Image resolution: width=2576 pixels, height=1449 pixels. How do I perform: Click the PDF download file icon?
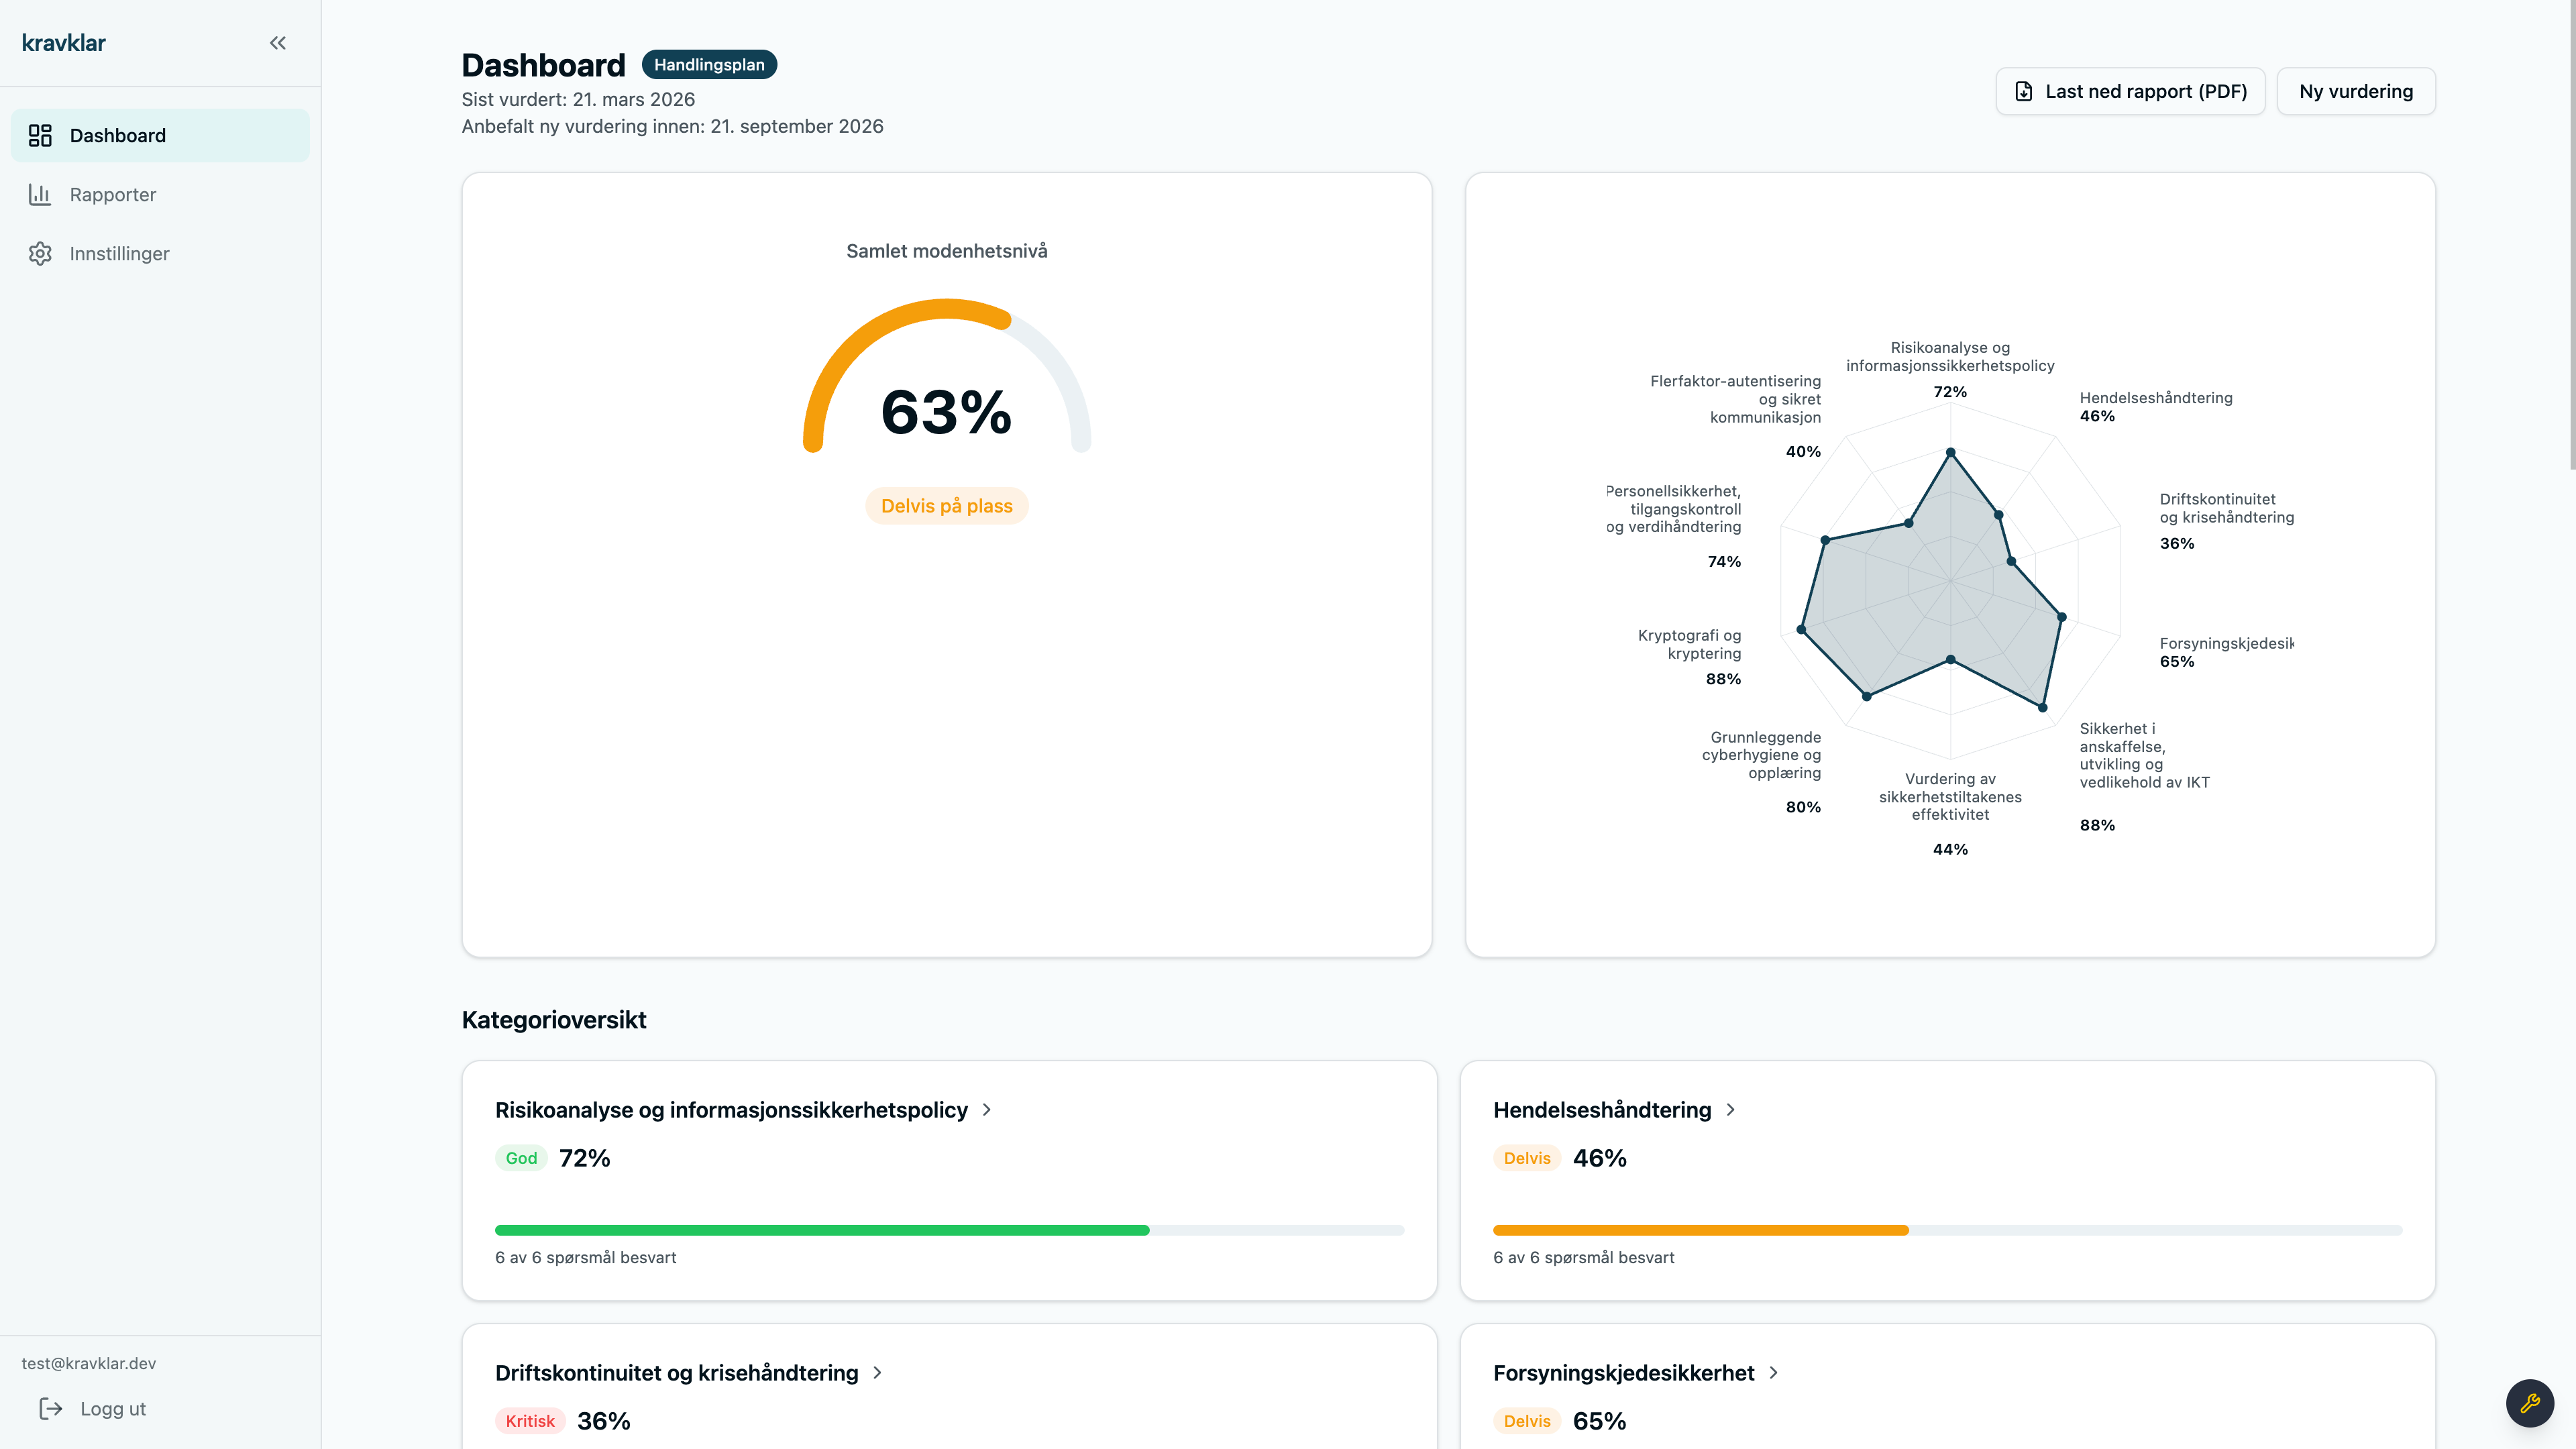(2023, 91)
